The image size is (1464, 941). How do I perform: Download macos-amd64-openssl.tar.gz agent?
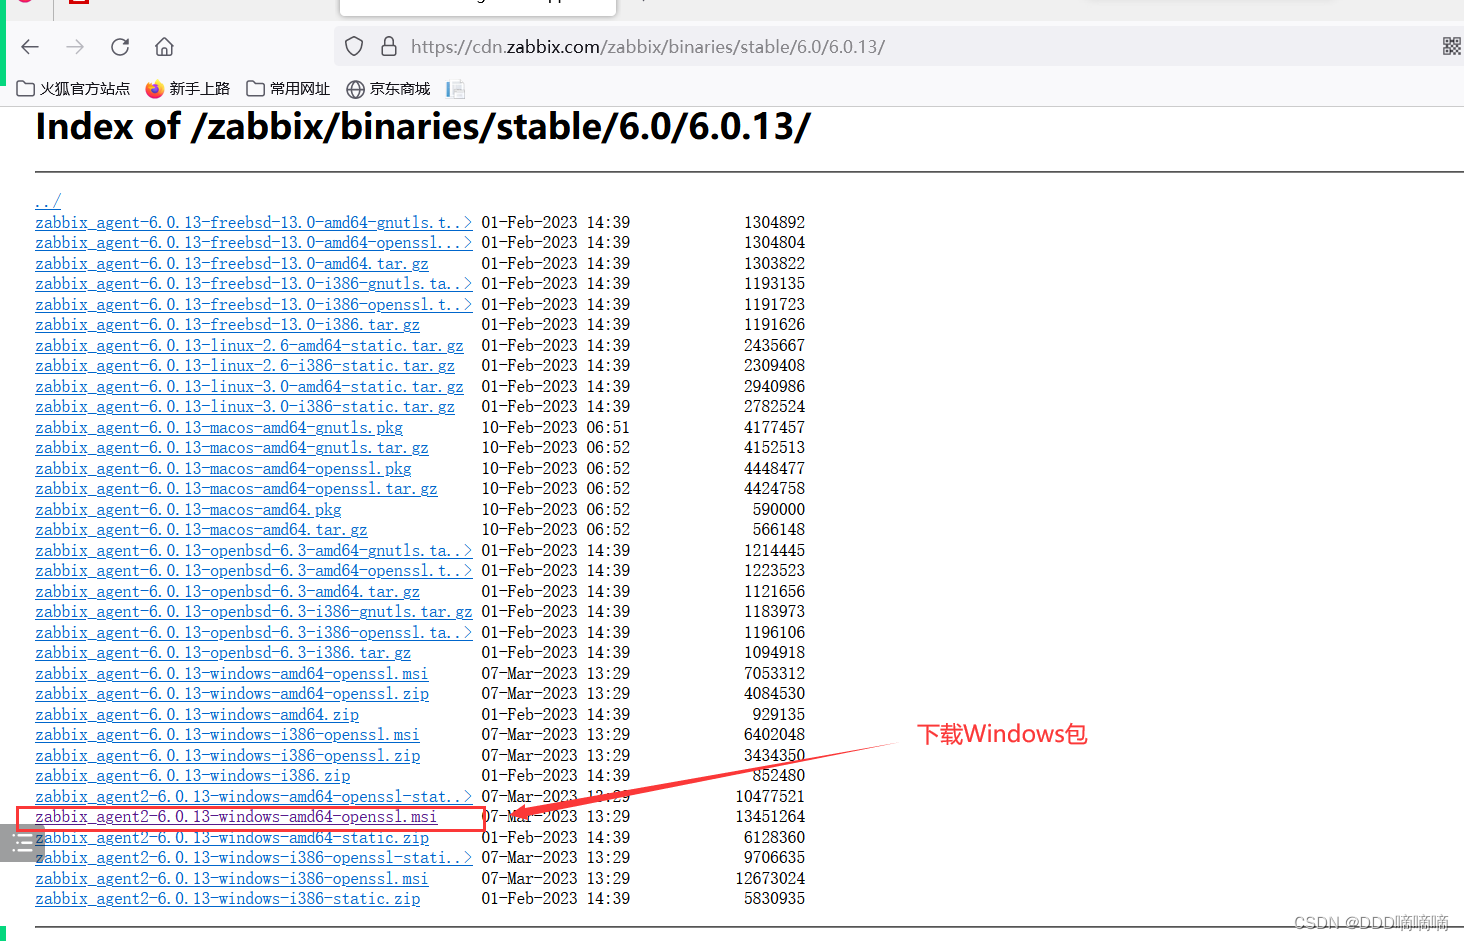coord(236,488)
